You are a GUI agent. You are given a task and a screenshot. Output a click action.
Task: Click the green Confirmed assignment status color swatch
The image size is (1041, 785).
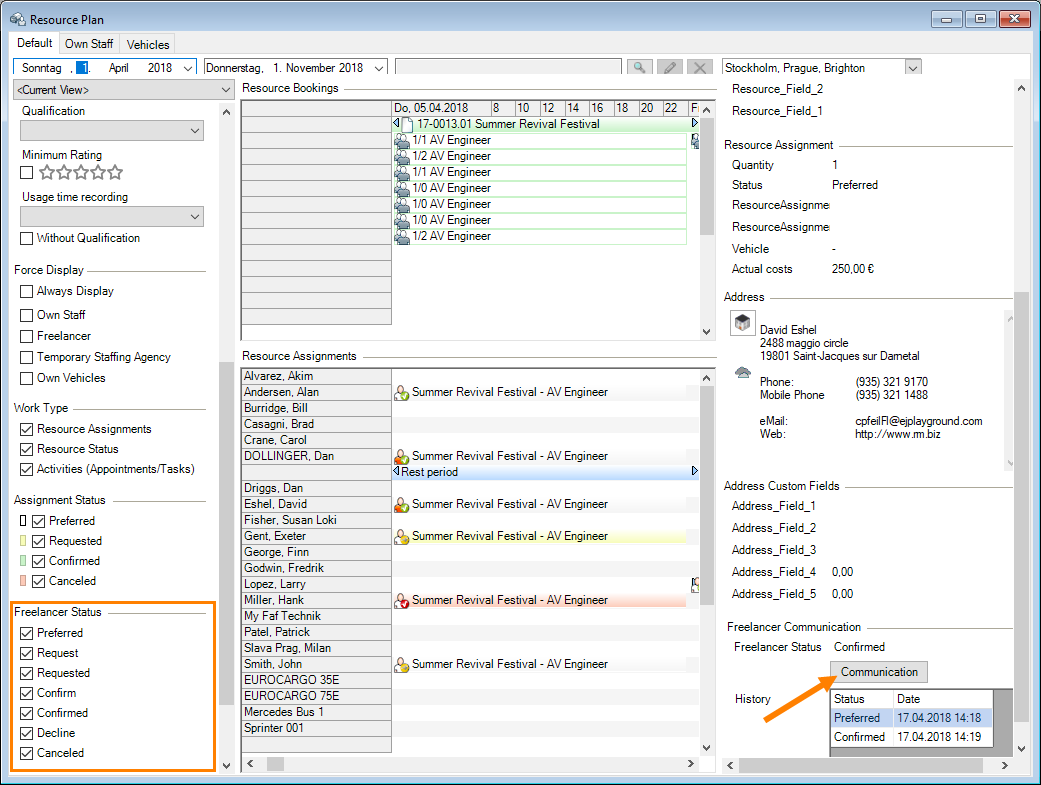coord(23,561)
